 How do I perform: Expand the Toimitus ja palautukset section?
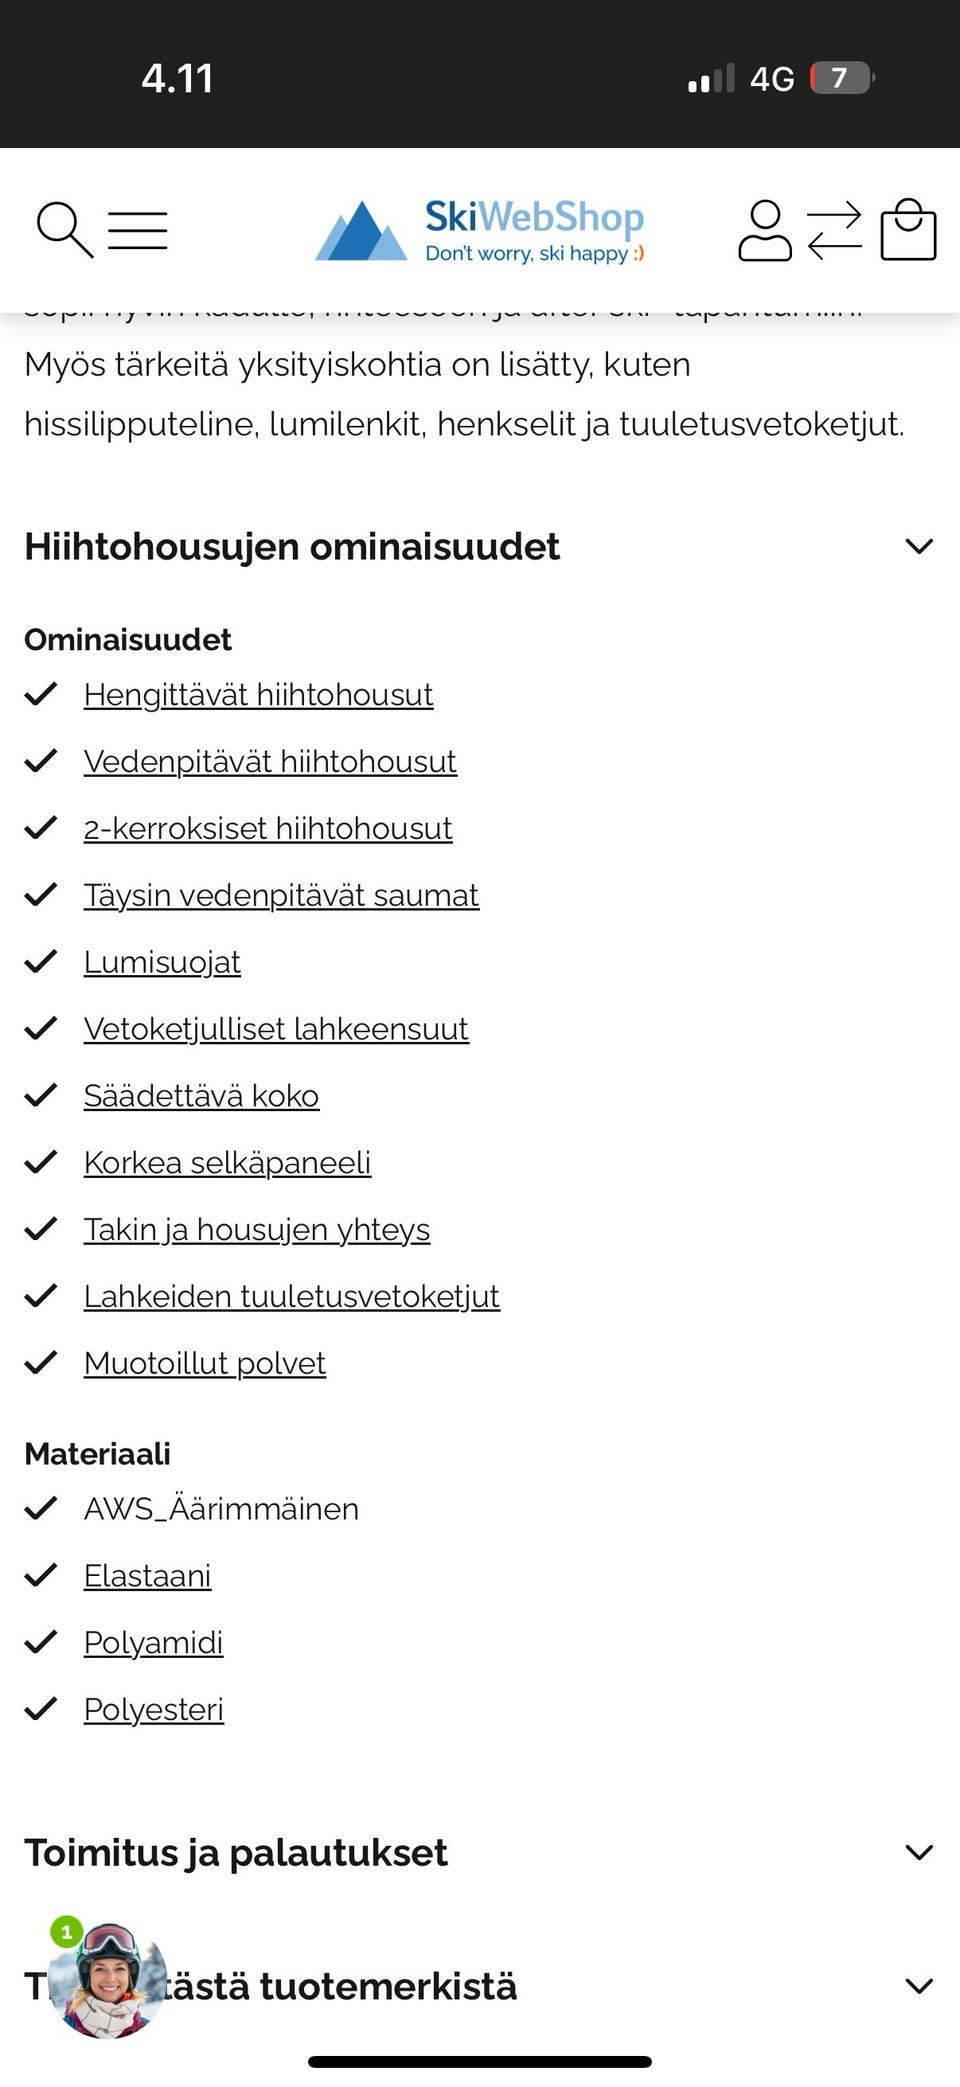pyautogui.click(x=918, y=1852)
